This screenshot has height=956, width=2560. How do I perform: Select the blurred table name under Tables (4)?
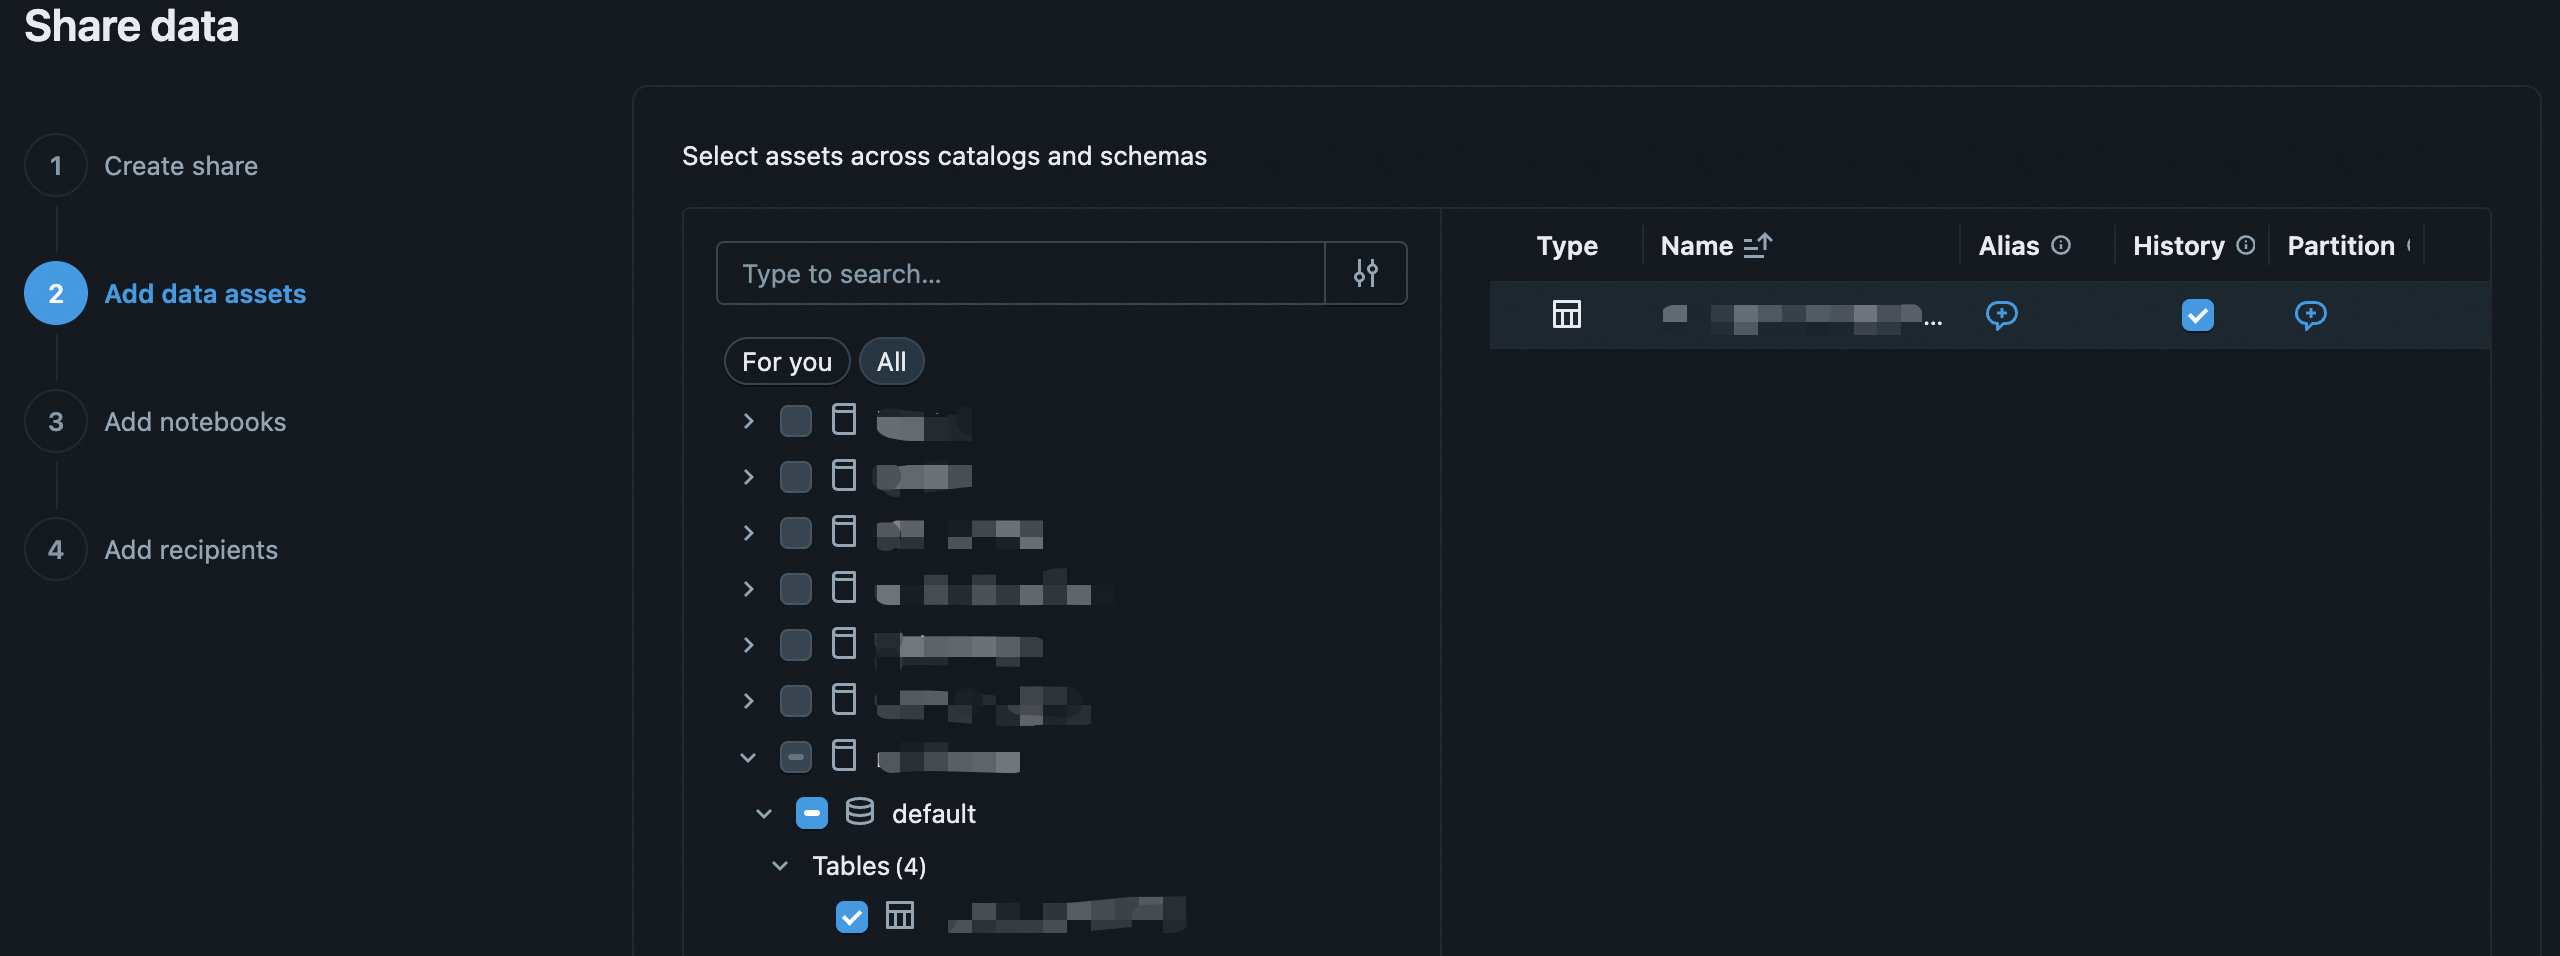tap(1066, 915)
